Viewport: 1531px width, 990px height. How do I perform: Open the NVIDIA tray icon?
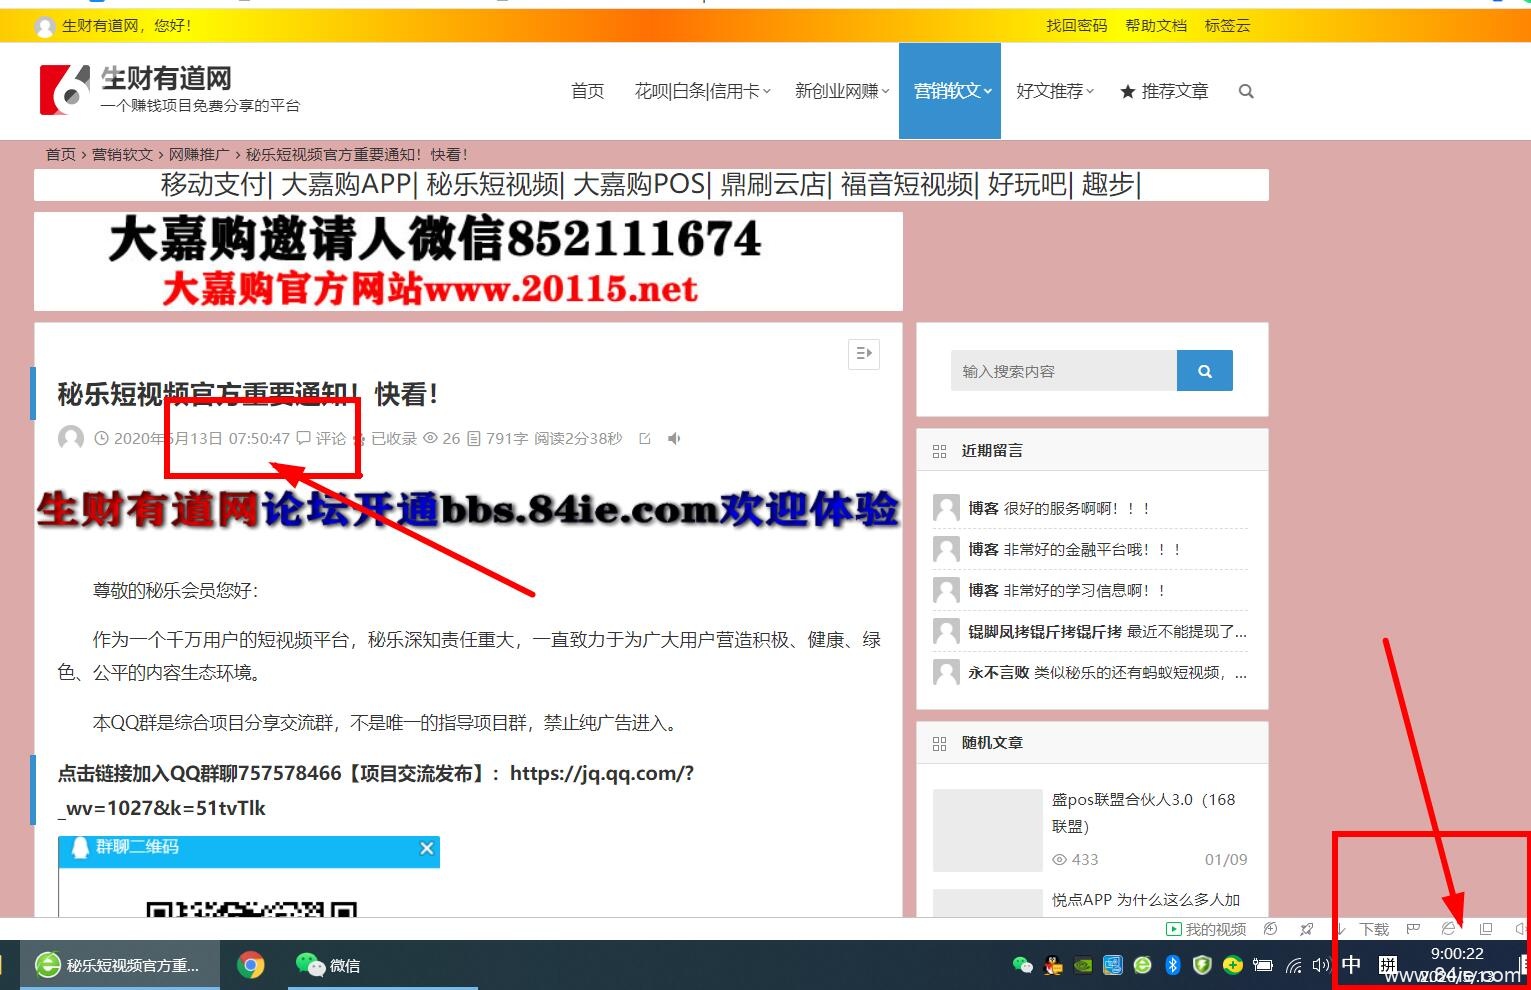pyautogui.click(x=1083, y=965)
